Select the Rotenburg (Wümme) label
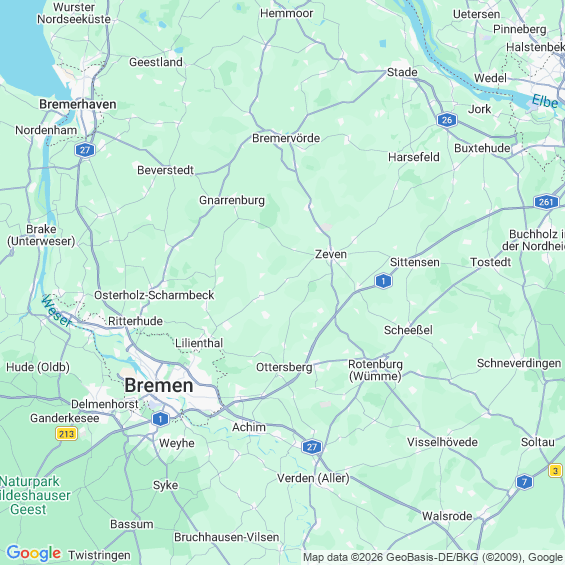This screenshot has width=565, height=565. [375, 370]
